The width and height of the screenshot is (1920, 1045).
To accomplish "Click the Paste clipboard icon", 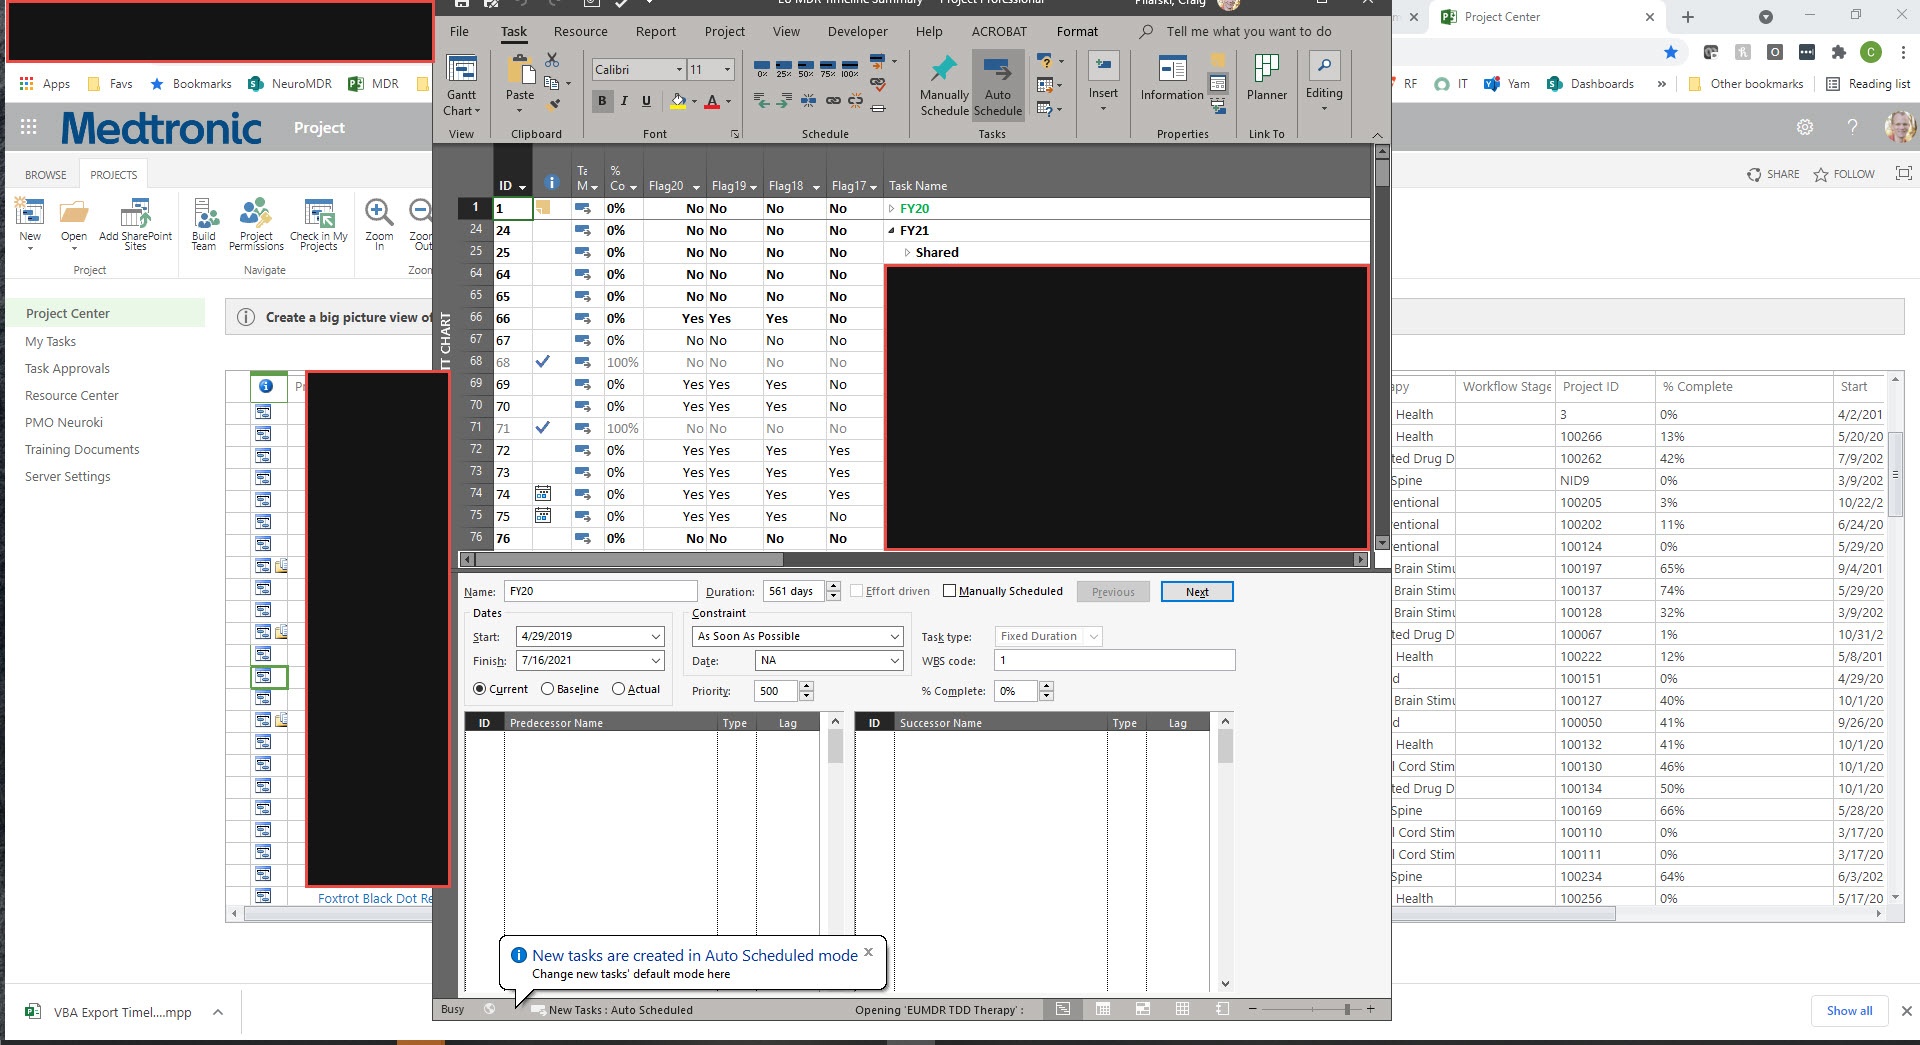I will [x=520, y=70].
